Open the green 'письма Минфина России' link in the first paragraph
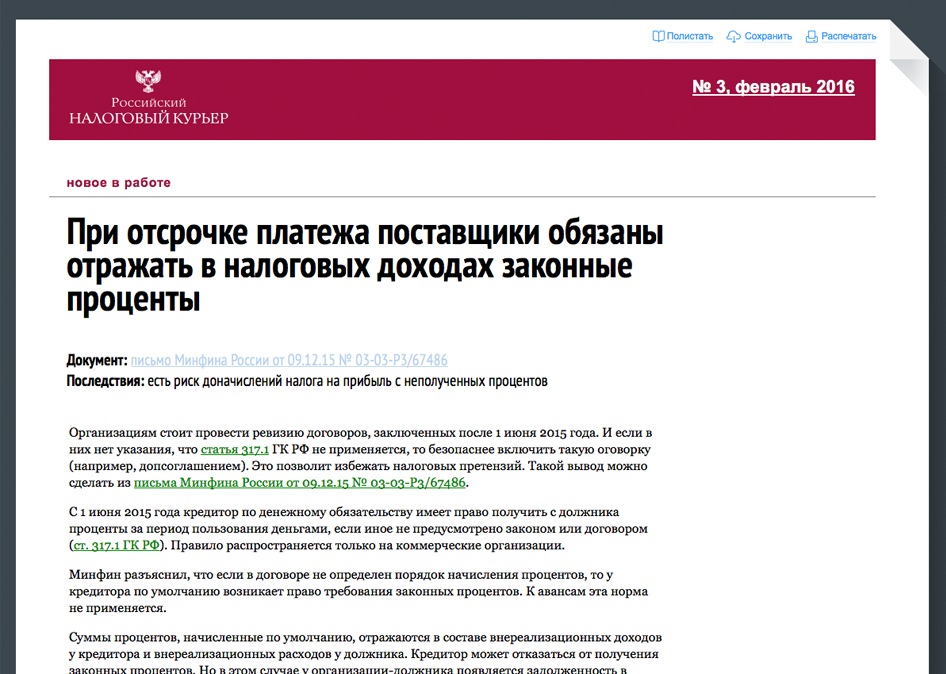Image resolution: width=946 pixels, height=674 pixels. click(x=299, y=482)
